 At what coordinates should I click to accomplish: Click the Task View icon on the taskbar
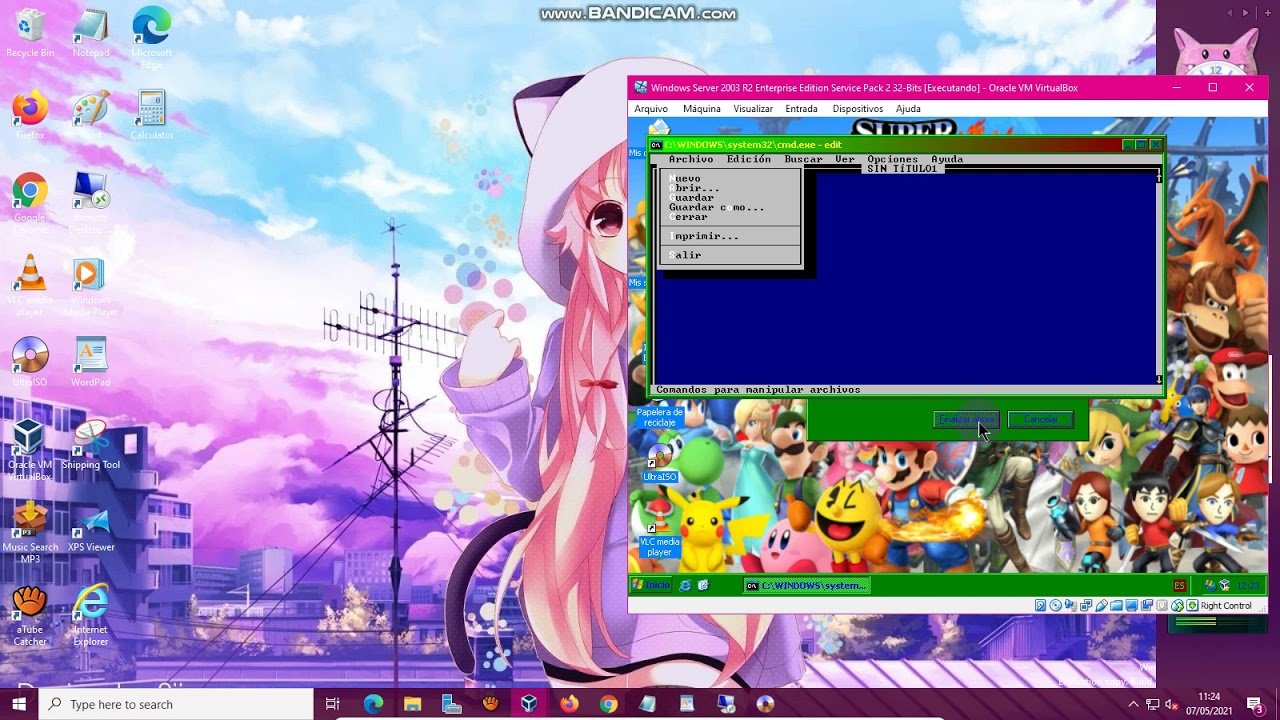click(333, 704)
